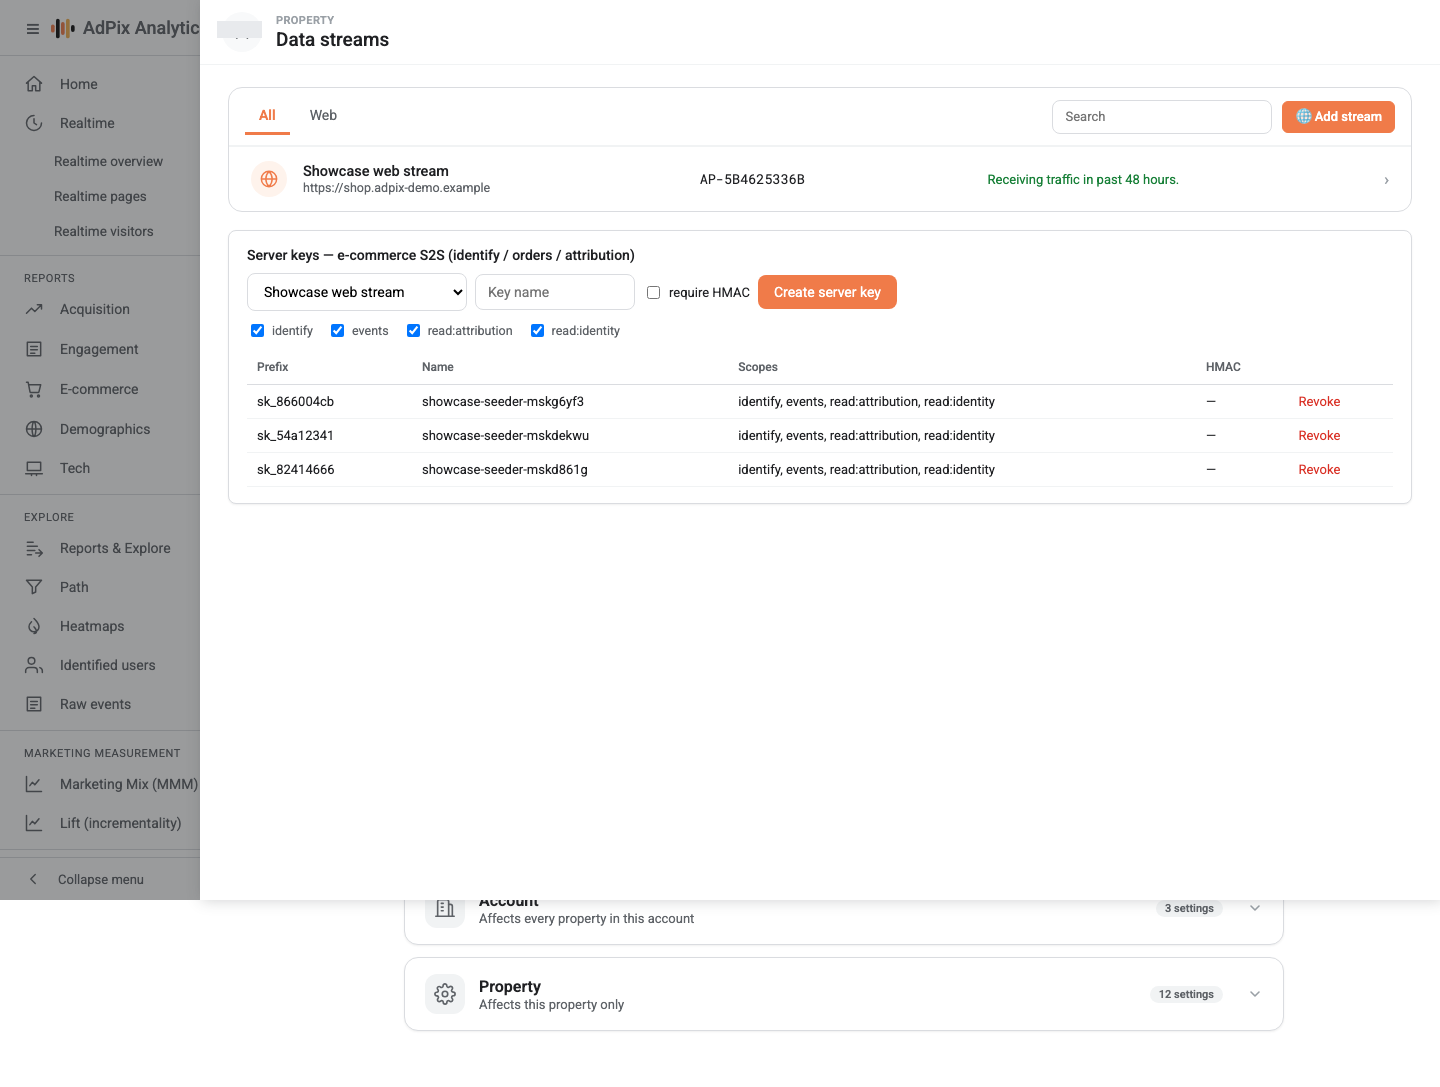
Task: Open the Showcase web stream dropdown
Action: [357, 292]
